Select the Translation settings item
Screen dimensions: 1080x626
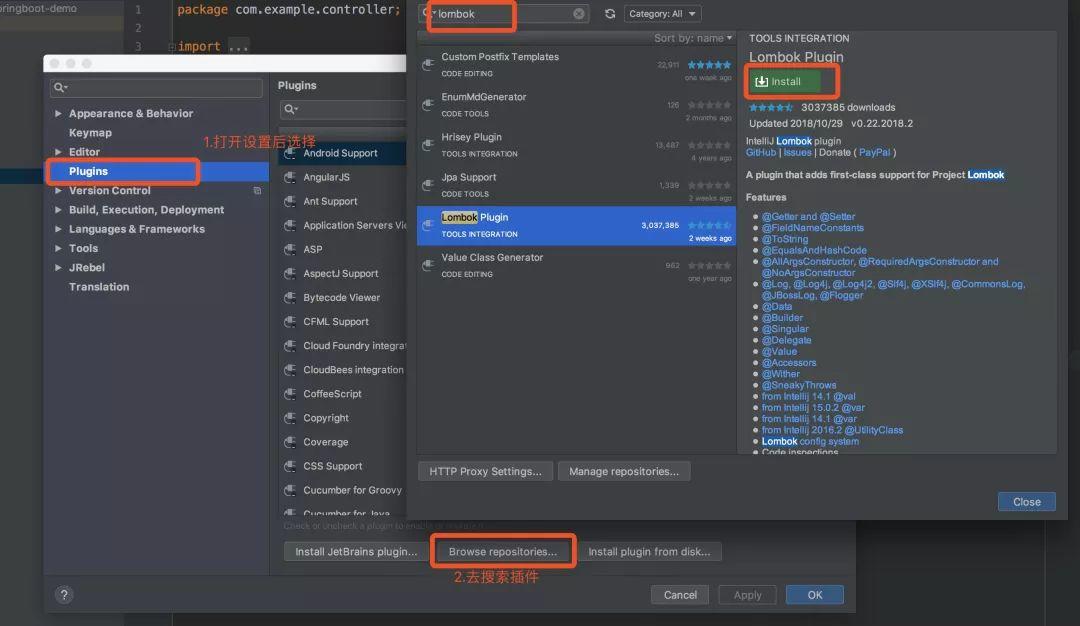coord(99,287)
